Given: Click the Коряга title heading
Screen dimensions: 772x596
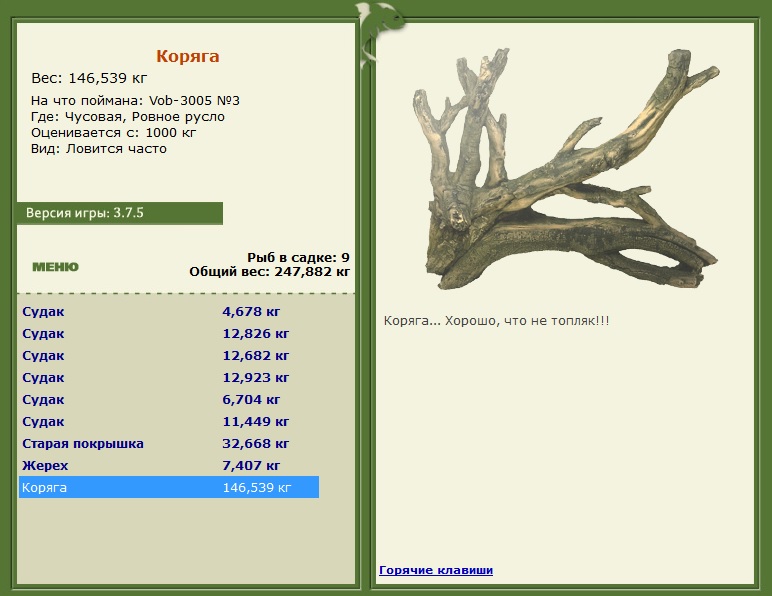Looking at the screenshot, I should 188,56.
